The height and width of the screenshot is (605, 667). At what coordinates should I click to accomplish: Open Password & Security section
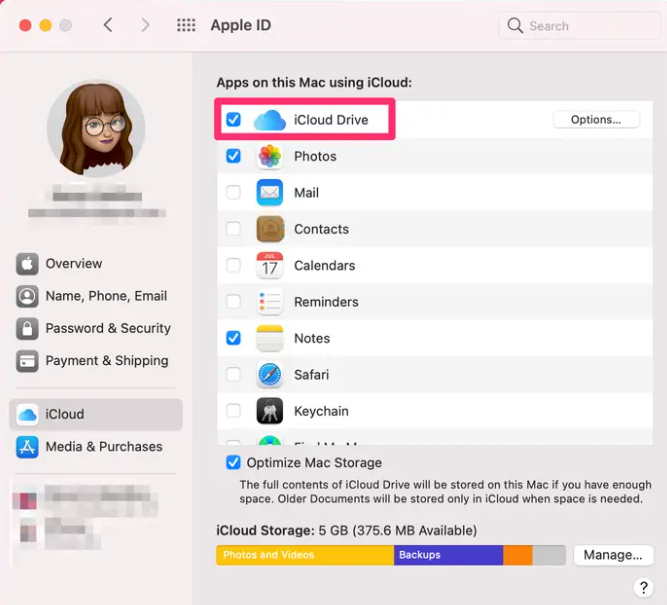(x=97, y=328)
